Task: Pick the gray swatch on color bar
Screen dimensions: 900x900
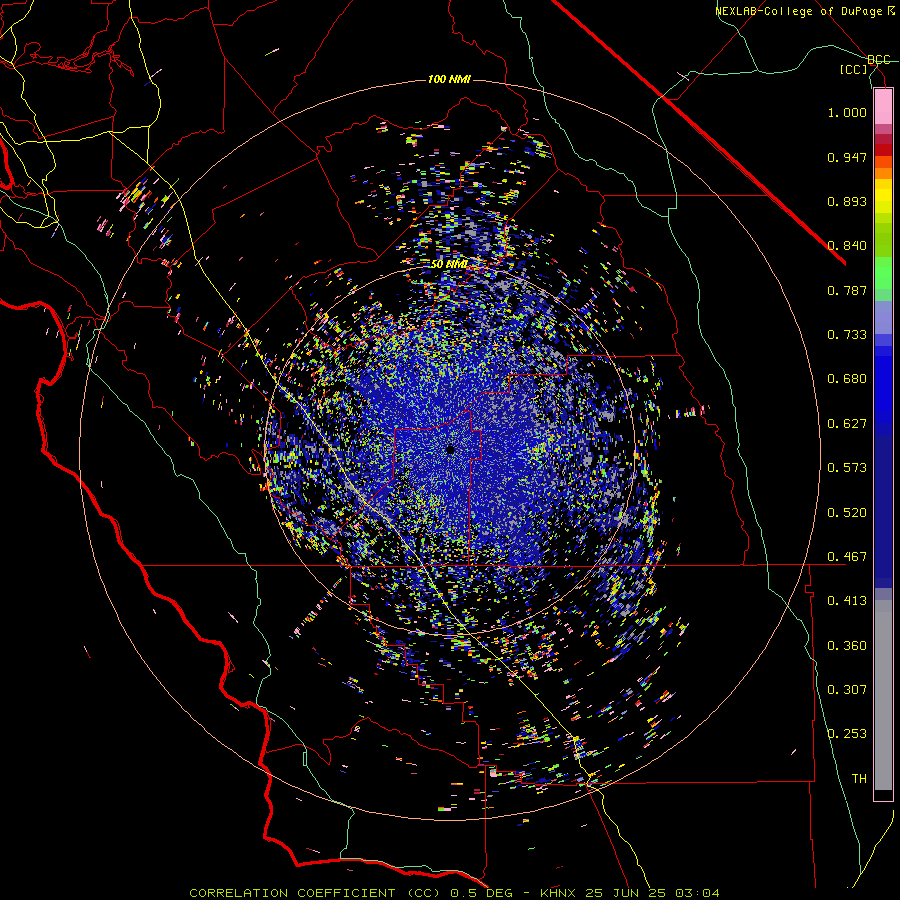Action: click(x=883, y=695)
